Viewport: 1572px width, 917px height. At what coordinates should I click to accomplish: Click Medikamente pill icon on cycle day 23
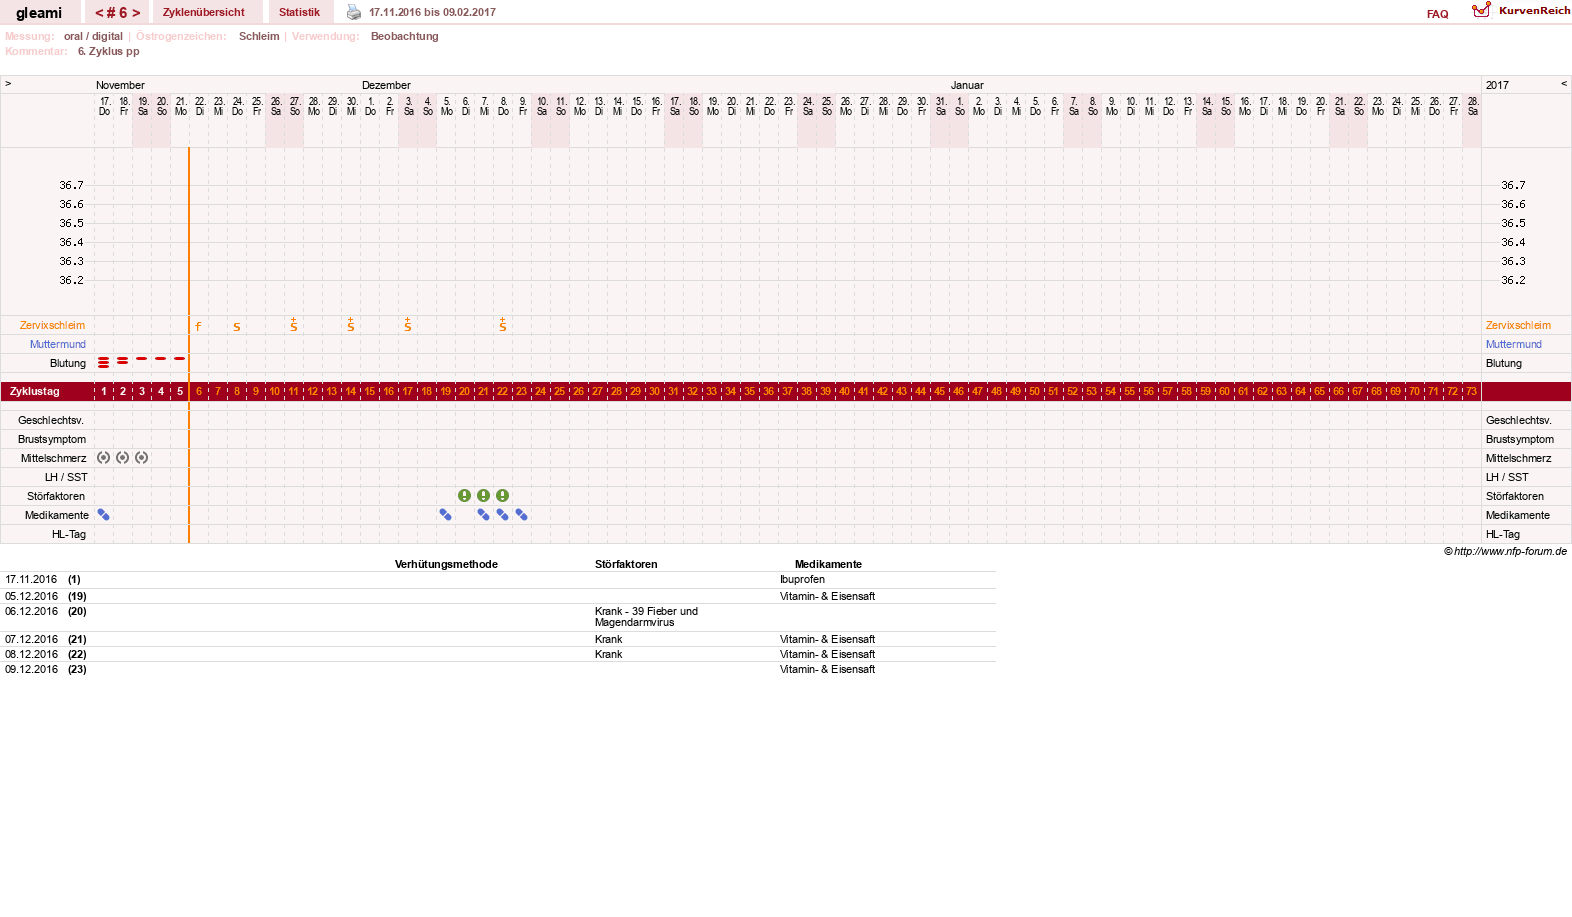pyautogui.click(x=522, y=515)
